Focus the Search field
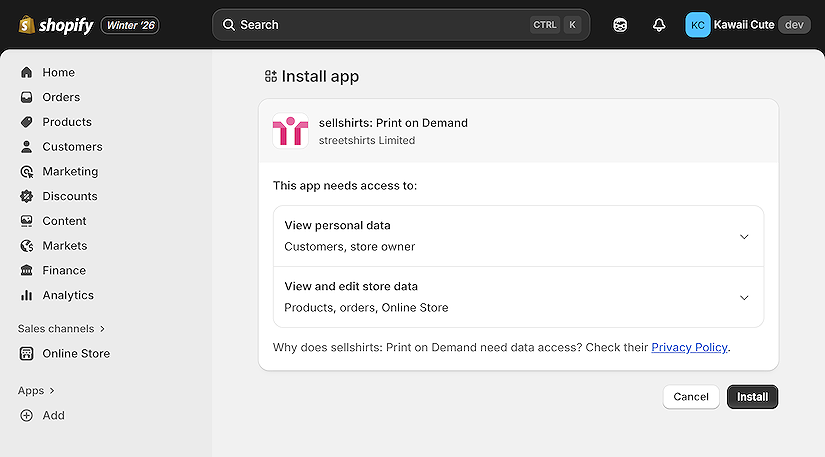The height and width of the screenshot is (457, 825). 380,25
